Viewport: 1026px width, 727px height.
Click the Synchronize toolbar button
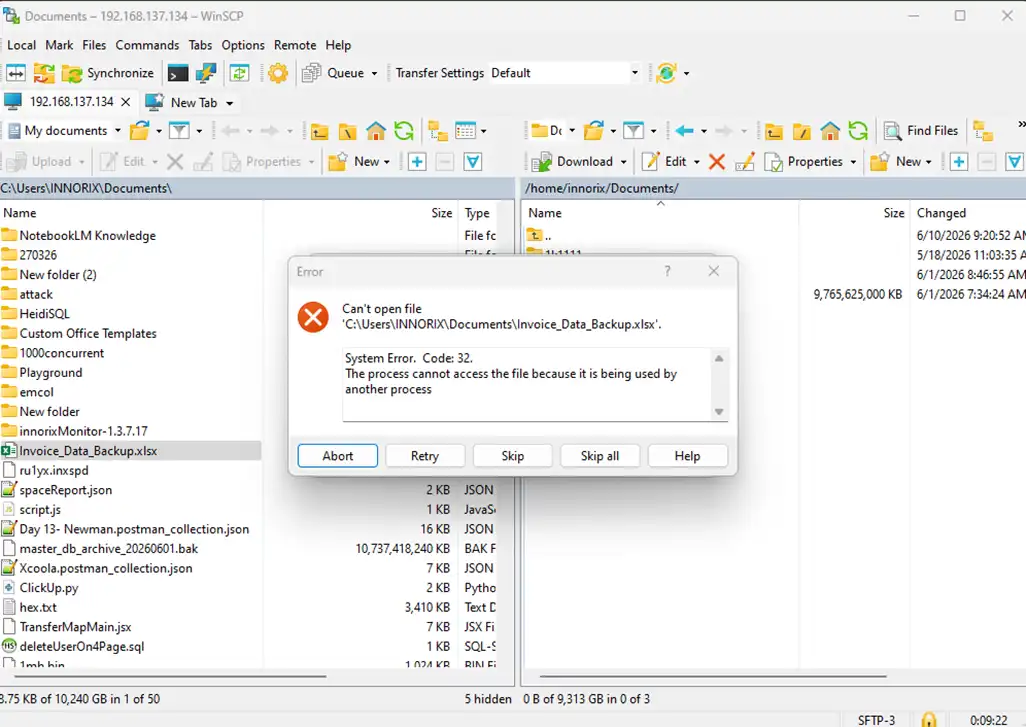click(108, 73)
